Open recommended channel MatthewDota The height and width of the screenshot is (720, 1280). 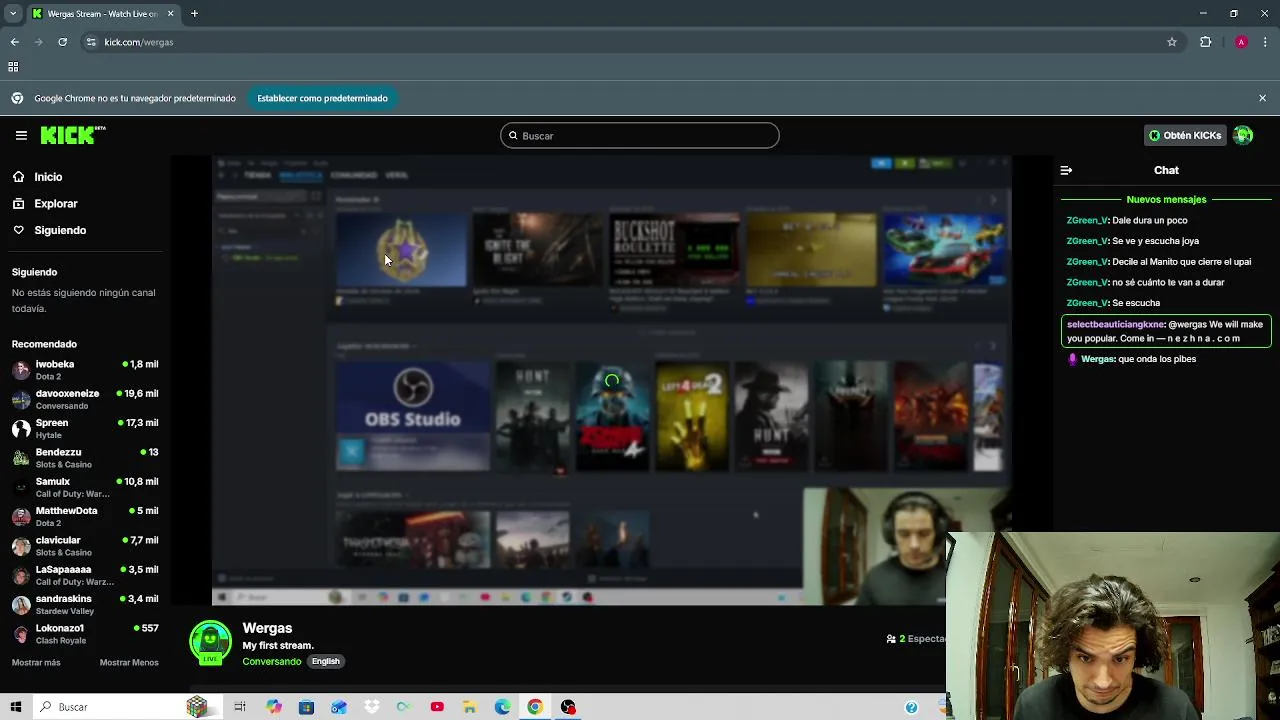(x=85, y=517)
